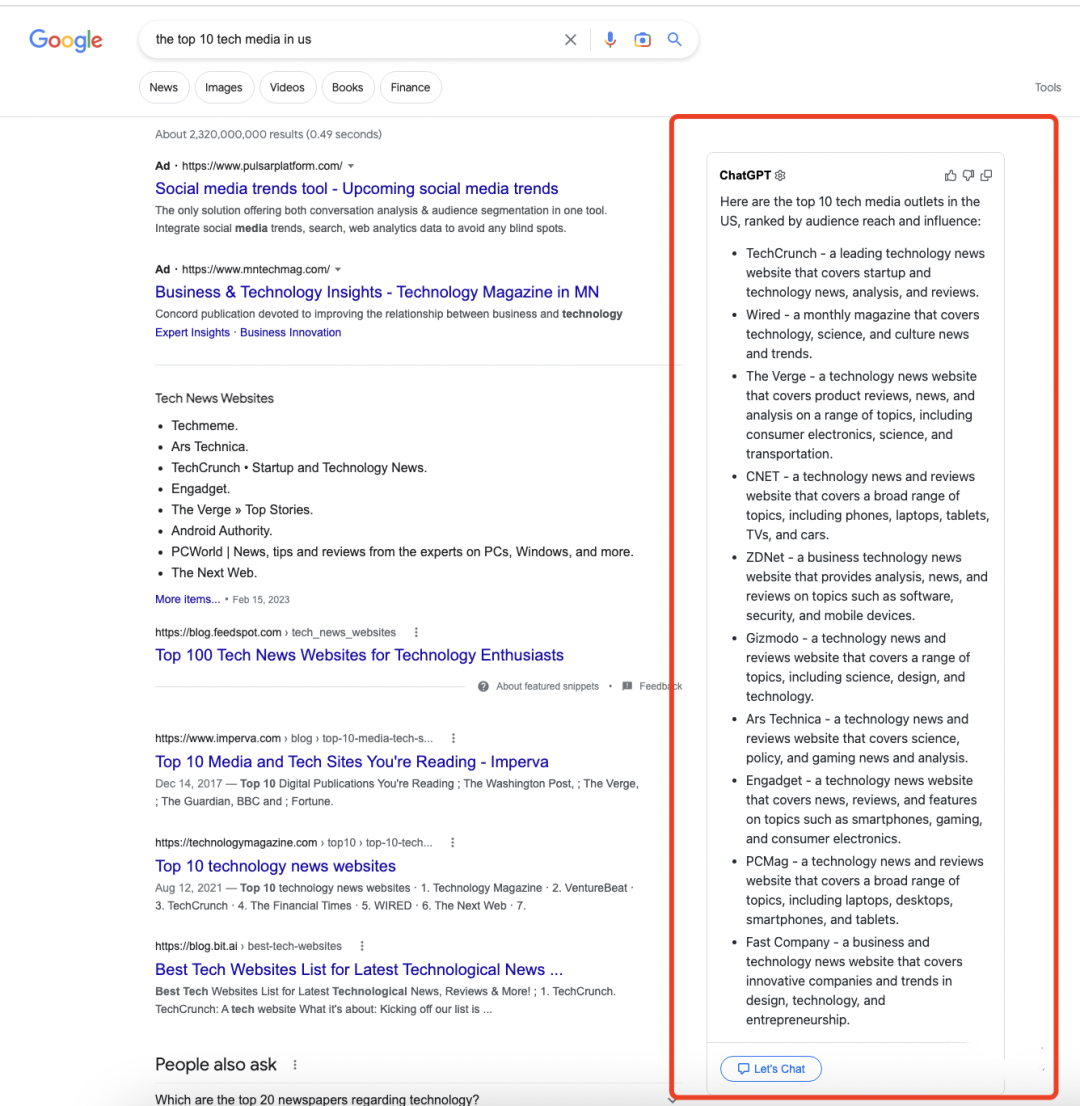
Task: Open About featured snippets link
Action: point(547,686)
